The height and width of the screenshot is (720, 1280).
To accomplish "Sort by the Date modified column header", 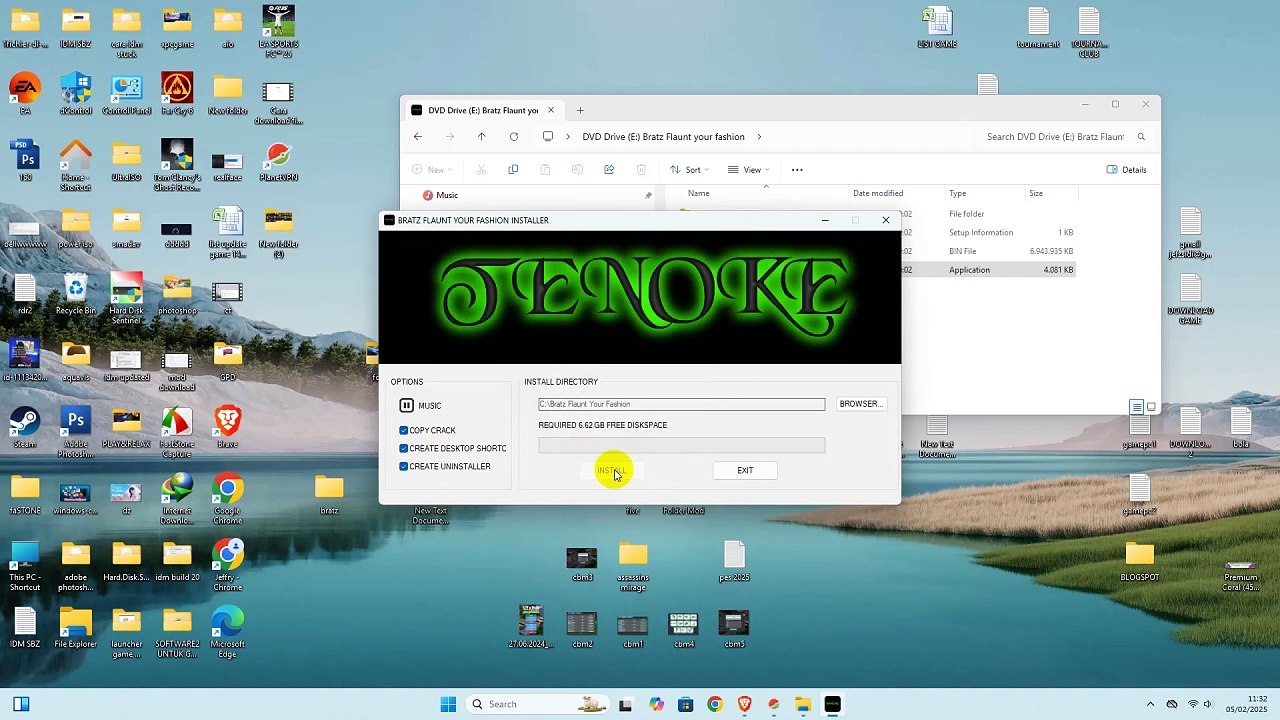I will click(878, 193).
